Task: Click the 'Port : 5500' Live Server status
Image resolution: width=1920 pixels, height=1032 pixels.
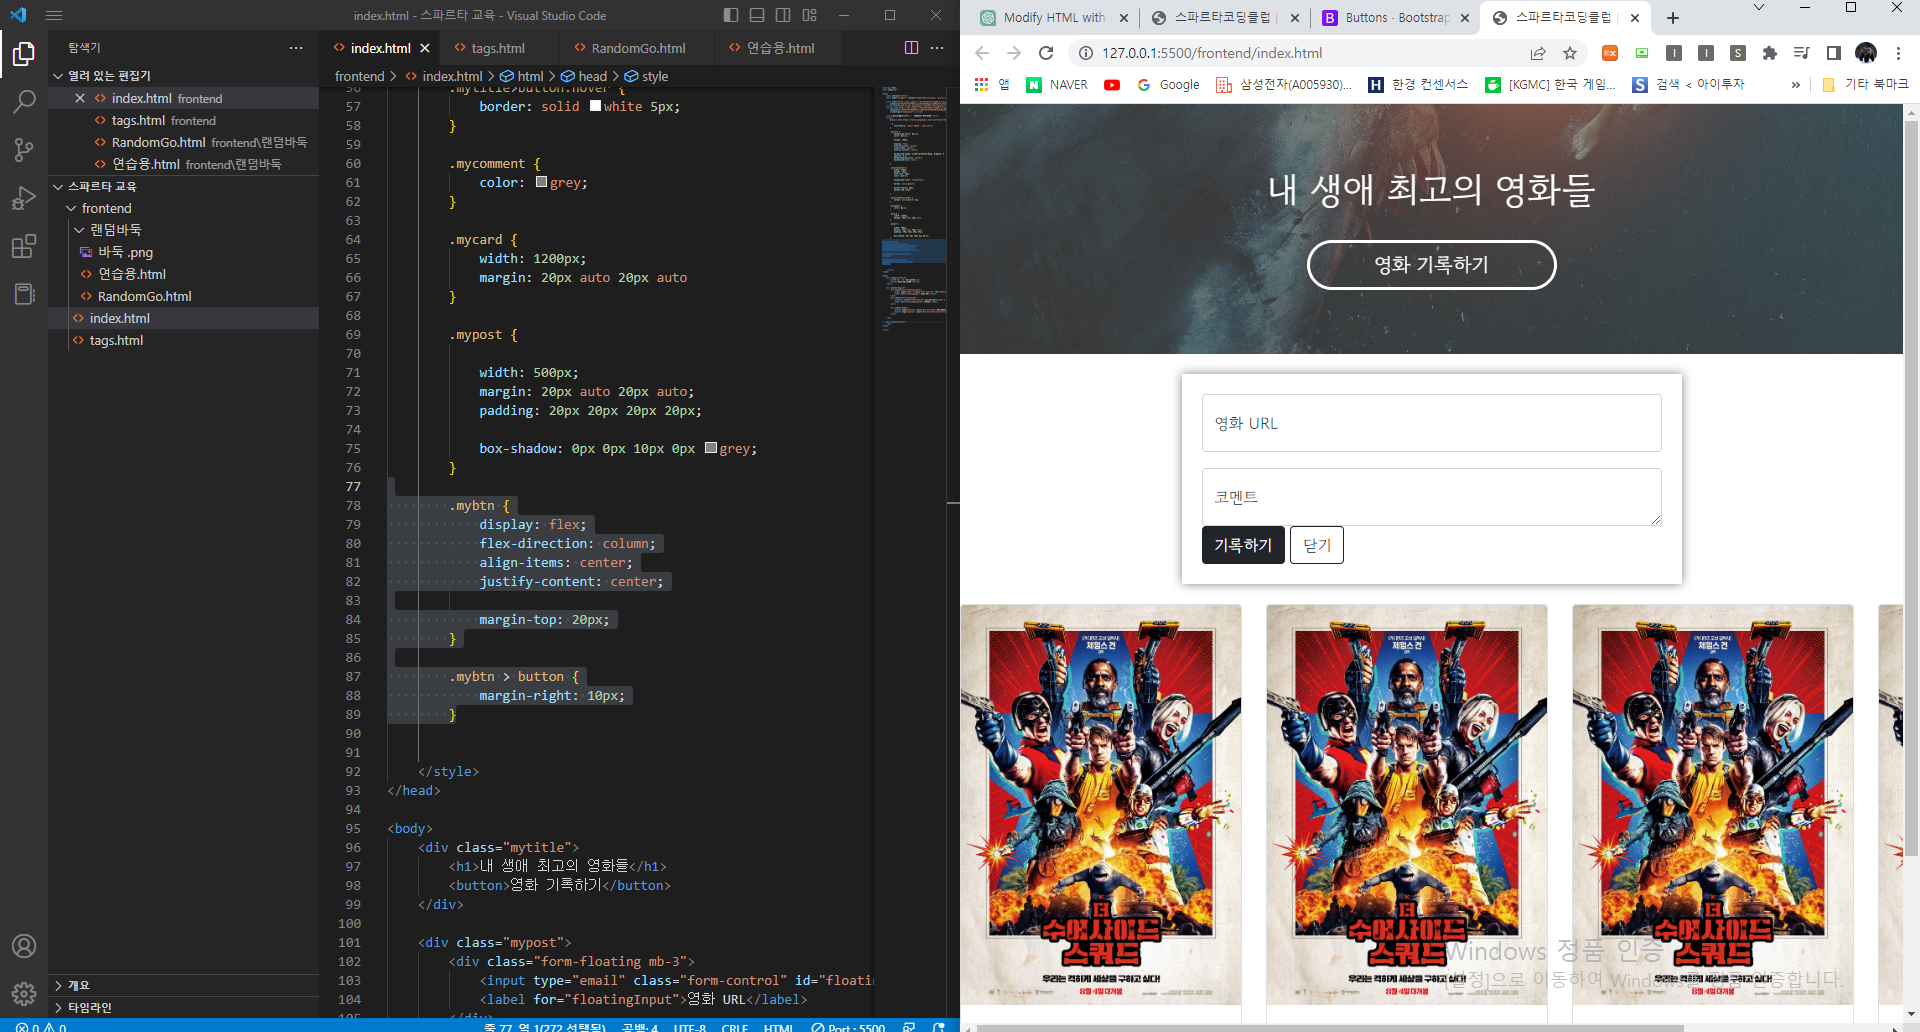Action: coord(848,1026)
